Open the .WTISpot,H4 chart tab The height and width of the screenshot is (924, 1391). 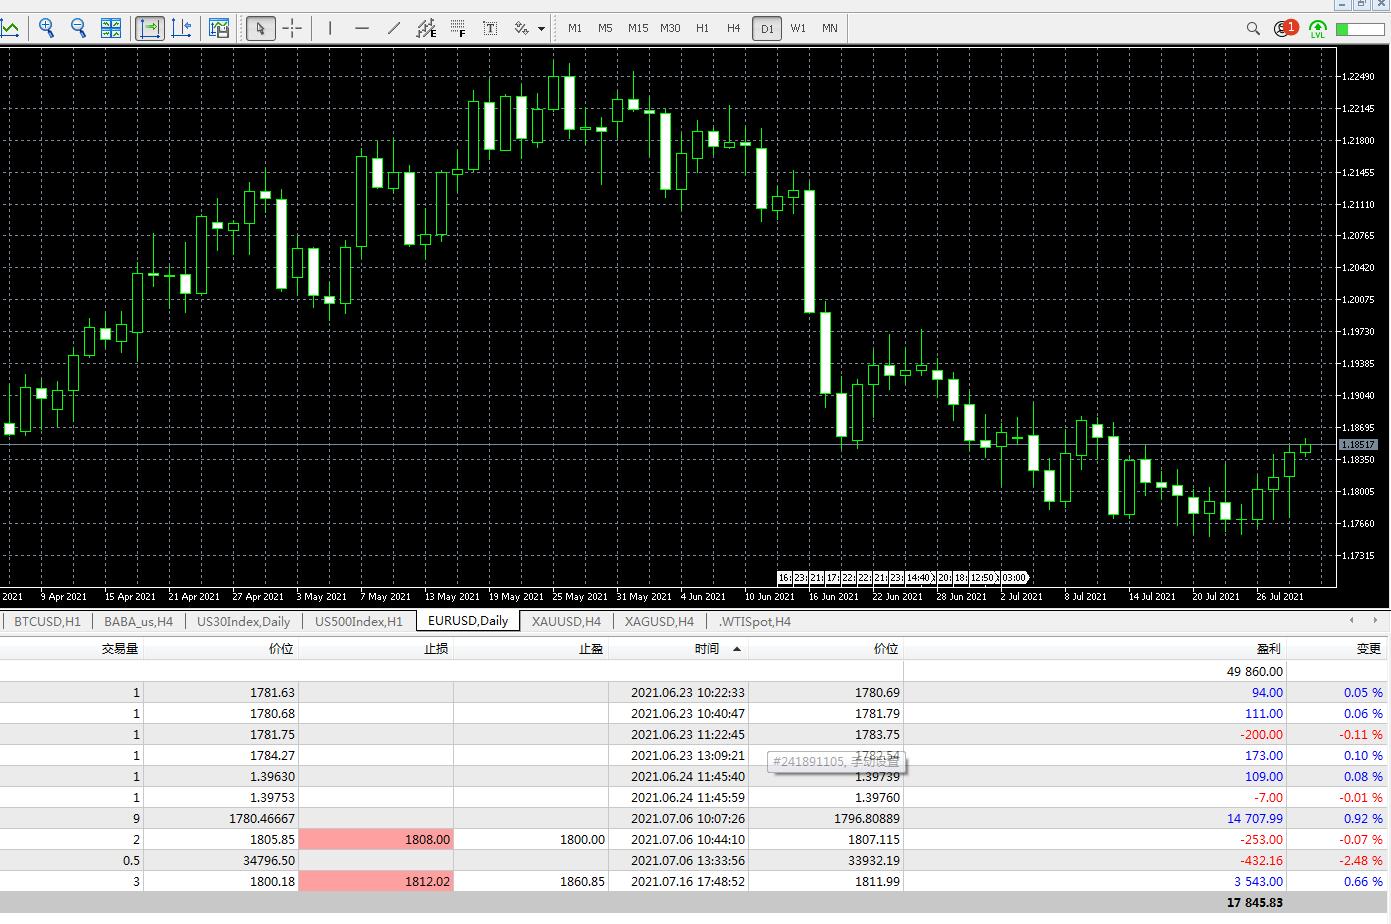pos(754,621)
